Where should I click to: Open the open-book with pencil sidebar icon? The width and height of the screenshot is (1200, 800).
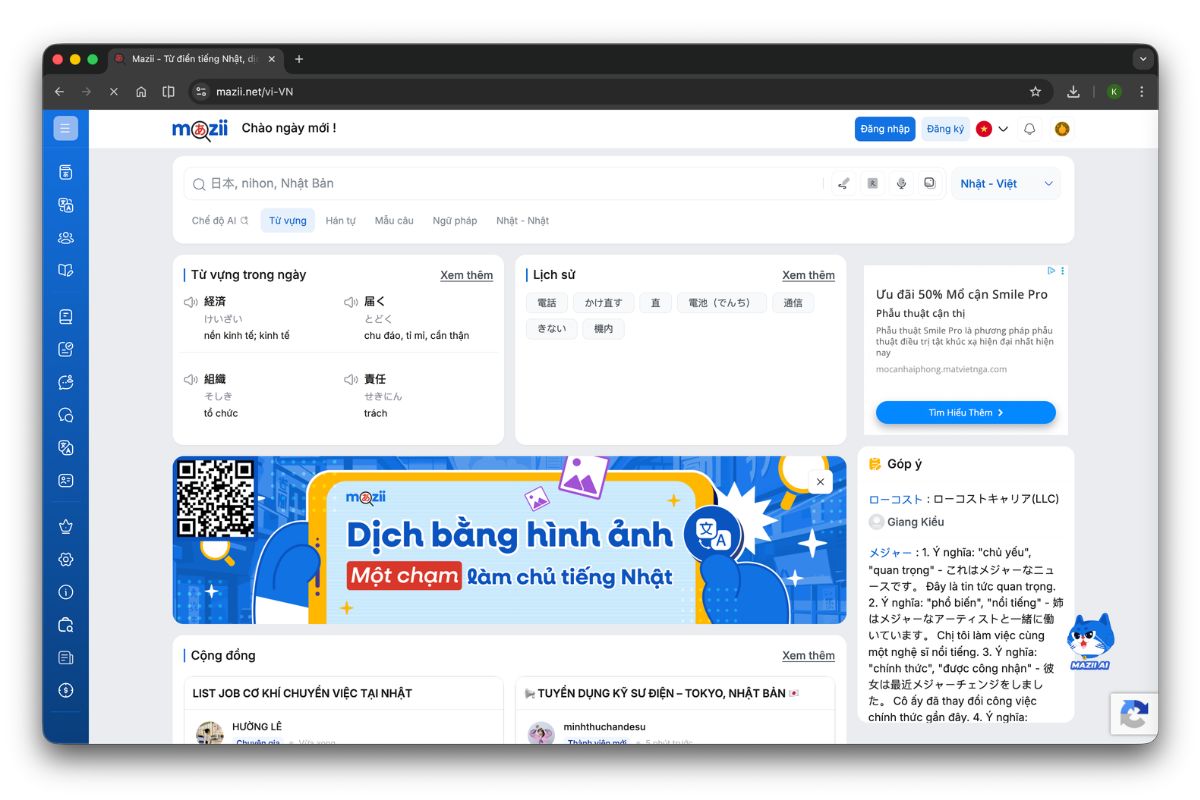(x=65, y=270)
